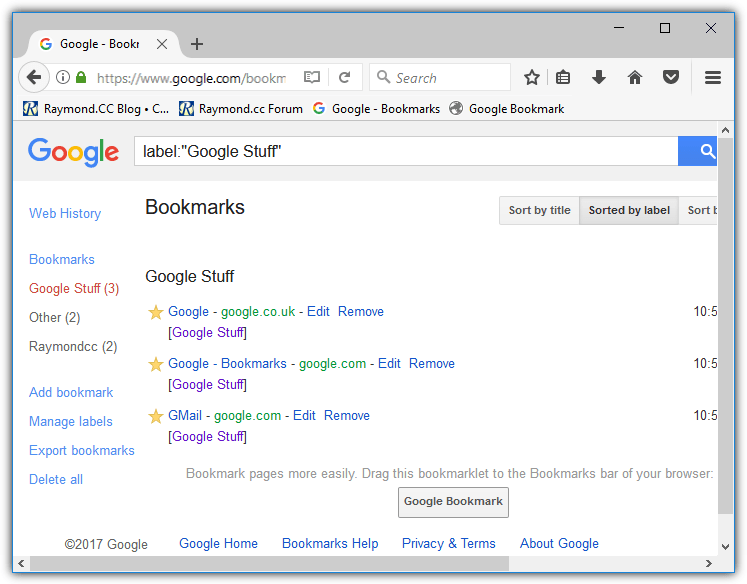Screen dimensions: 747x584
Task: Click [Google Stuff] label under GMail
Action: point(207,436)
